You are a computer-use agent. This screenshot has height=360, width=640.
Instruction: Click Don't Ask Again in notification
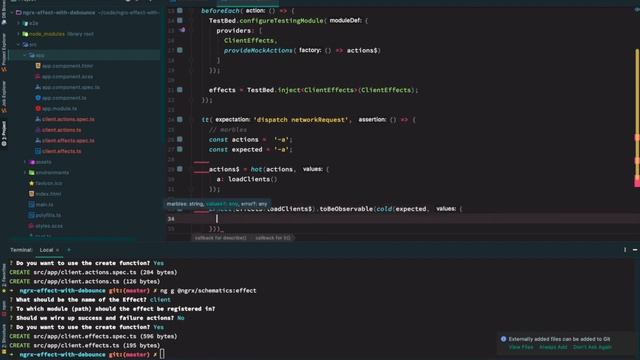(x=592, y=347)
